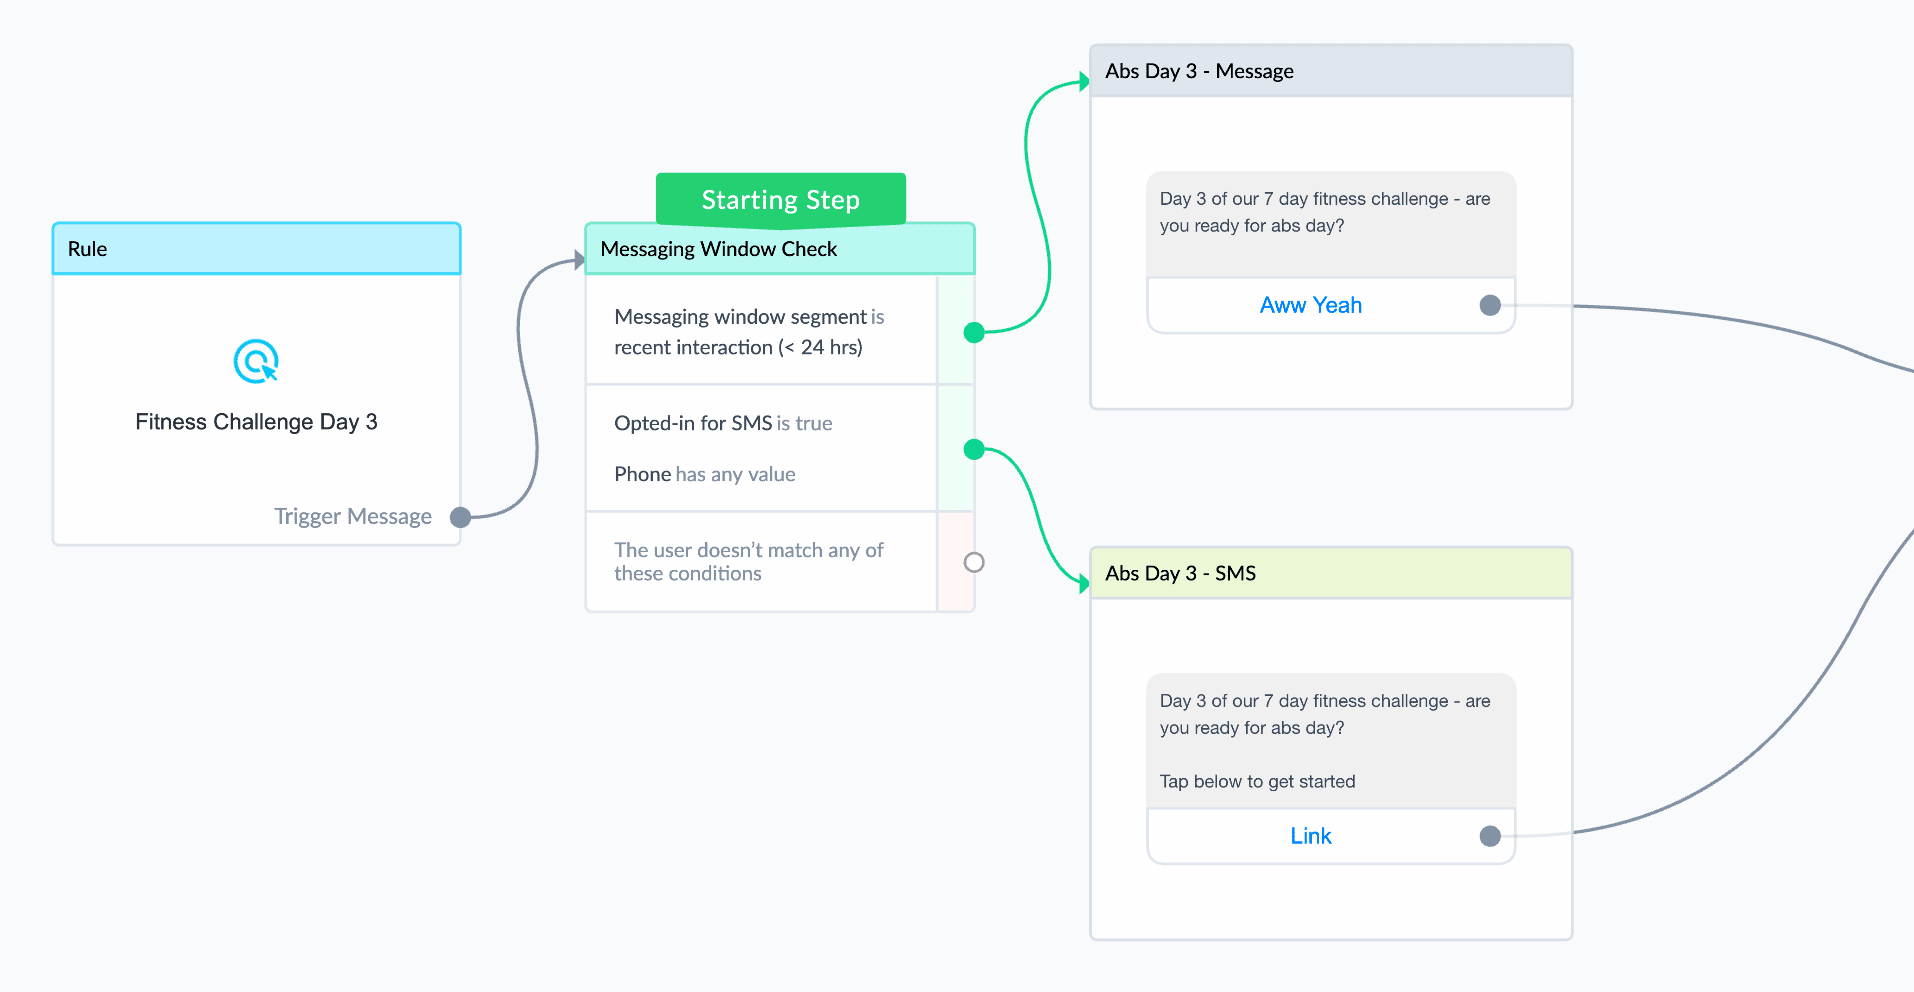Viewport: 1914px width, 992px height.
Task: Select the Messaging Window Check header
Action: point(780,249)
